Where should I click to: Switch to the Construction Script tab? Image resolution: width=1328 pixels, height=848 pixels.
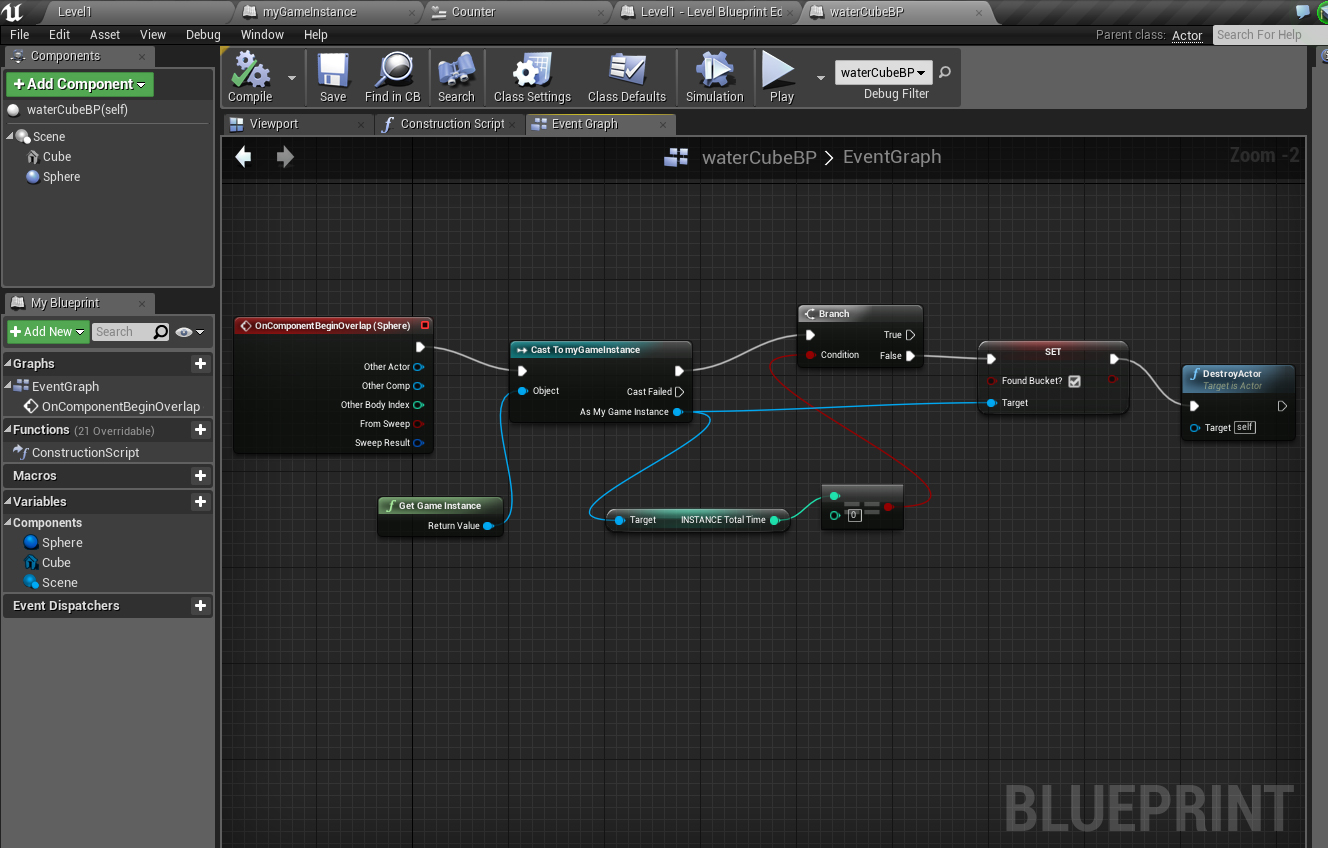click(452, 124)
